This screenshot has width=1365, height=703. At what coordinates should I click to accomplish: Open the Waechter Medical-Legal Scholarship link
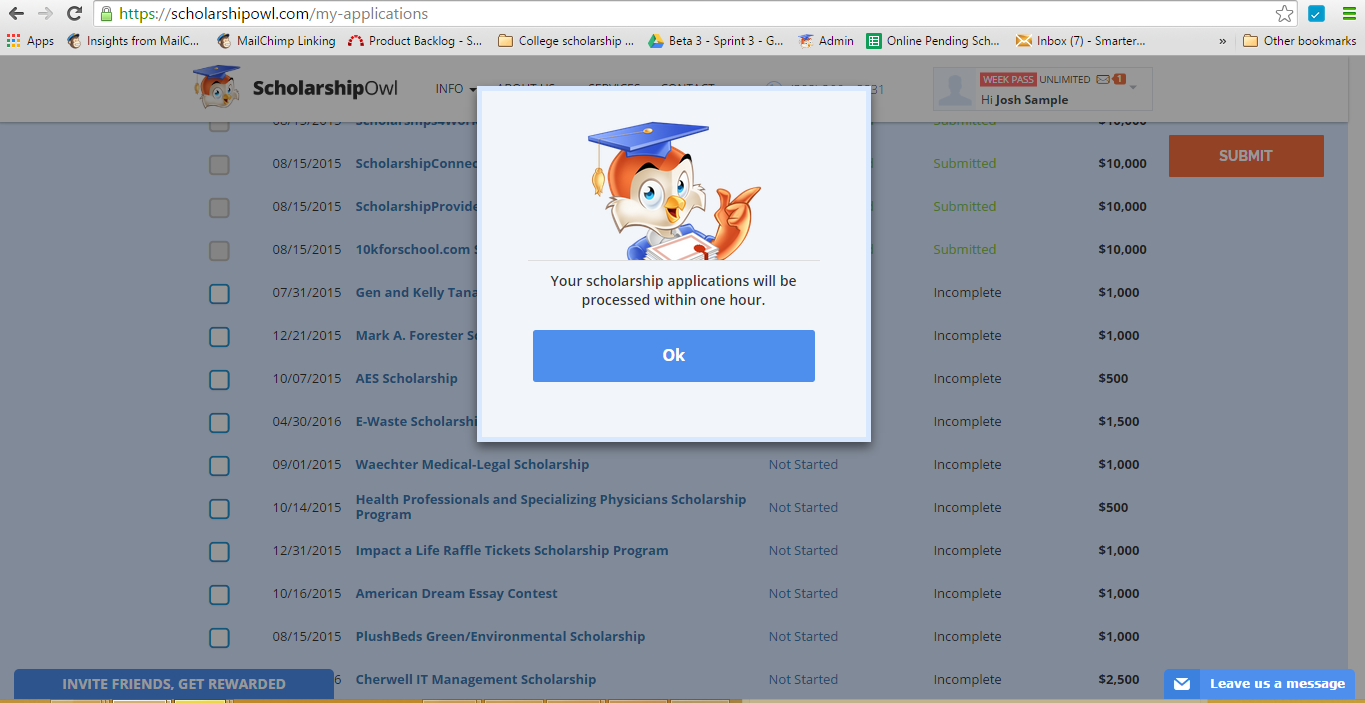tap(471, 464)
